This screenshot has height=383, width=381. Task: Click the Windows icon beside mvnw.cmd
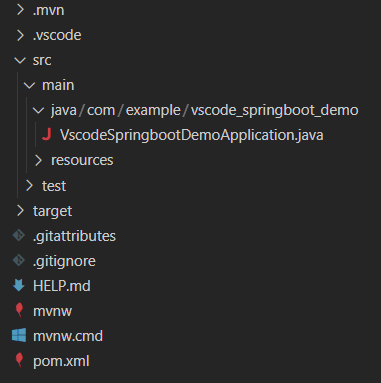pos(19,335)
